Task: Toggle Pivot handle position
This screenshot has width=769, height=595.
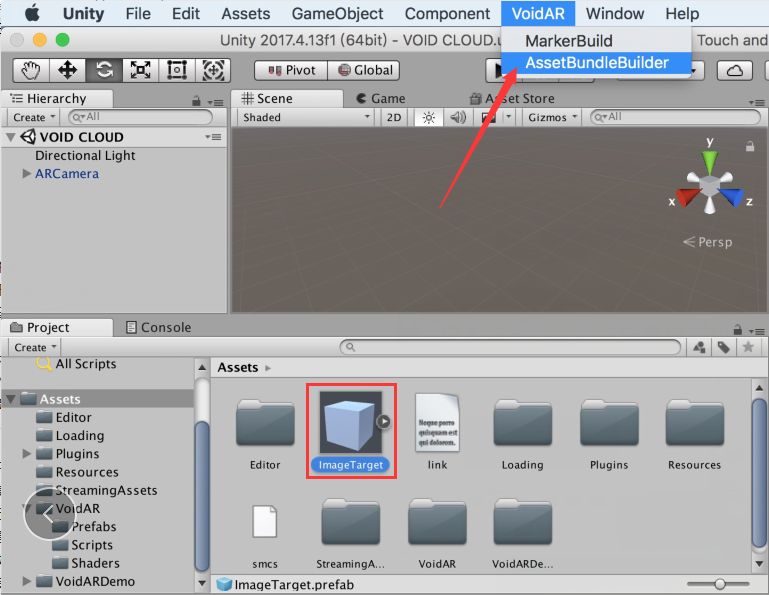Action: [x=291, y=70]
